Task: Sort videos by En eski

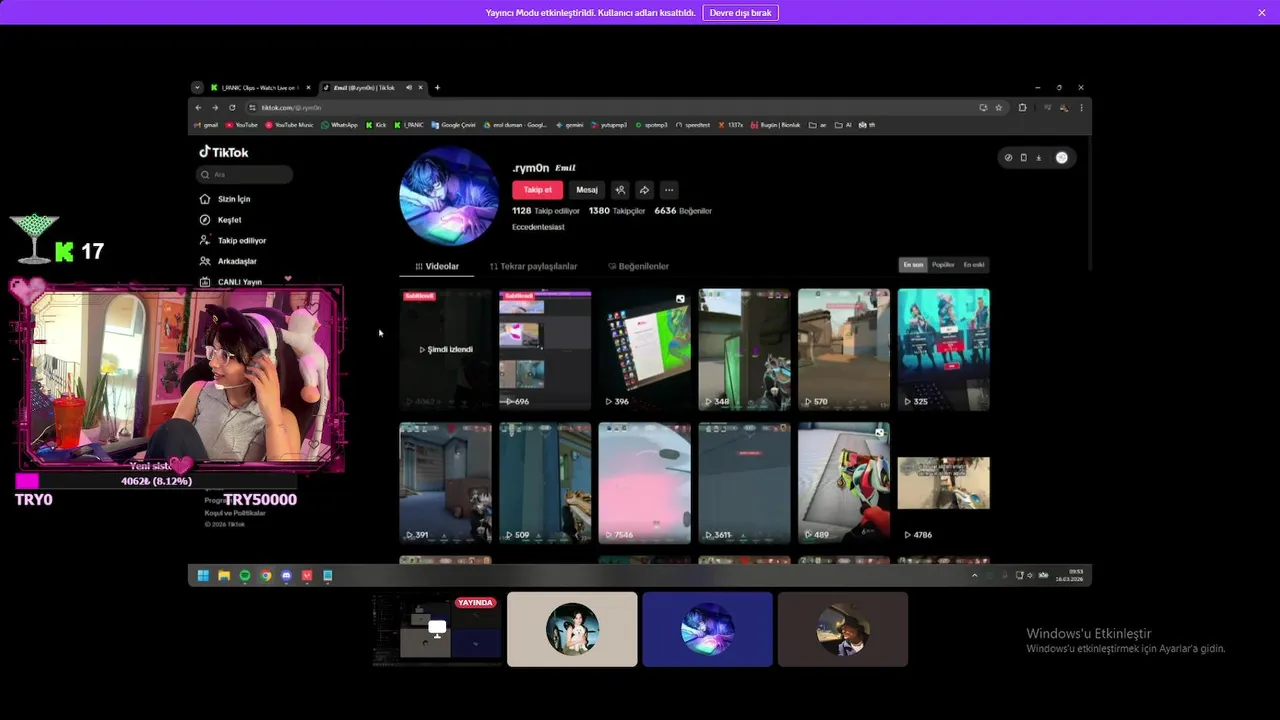Action: pyautogui.click(x=974, y=265)
